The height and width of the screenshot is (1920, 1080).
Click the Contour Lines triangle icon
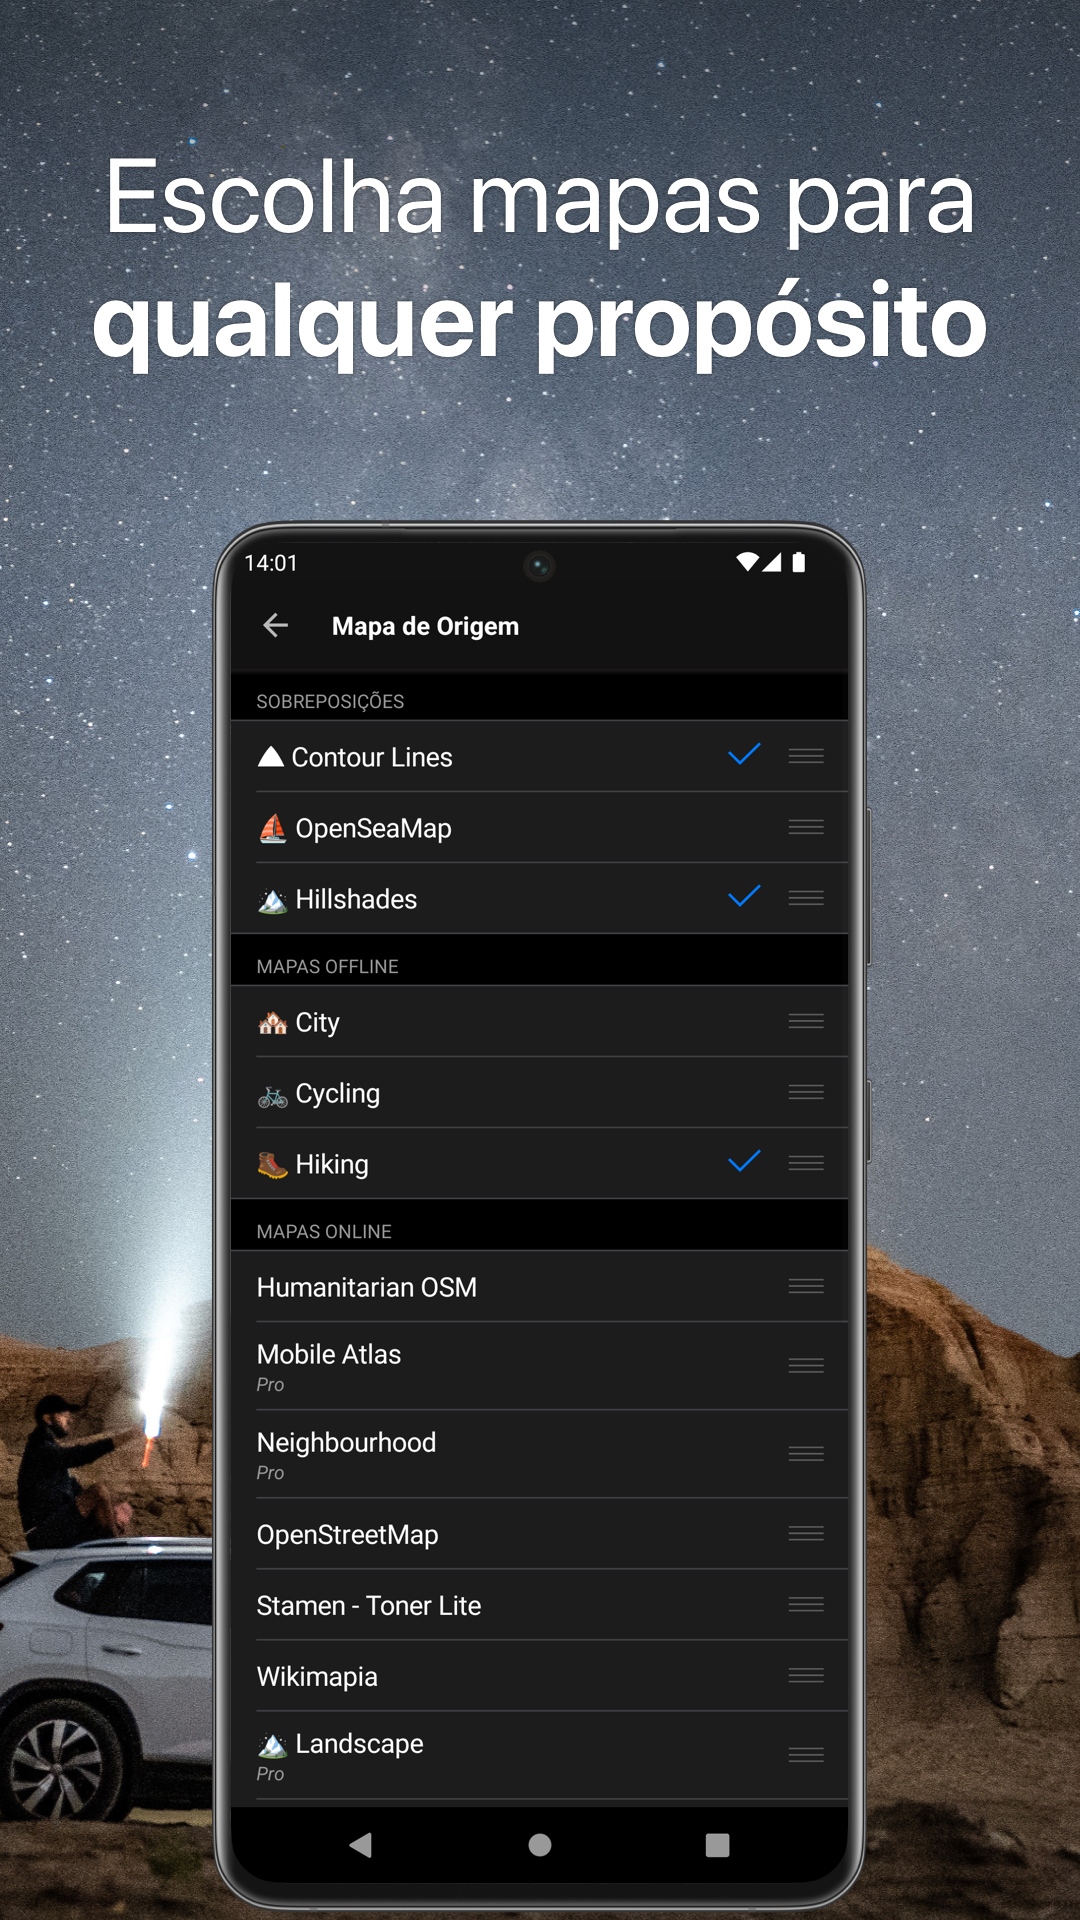270,757
